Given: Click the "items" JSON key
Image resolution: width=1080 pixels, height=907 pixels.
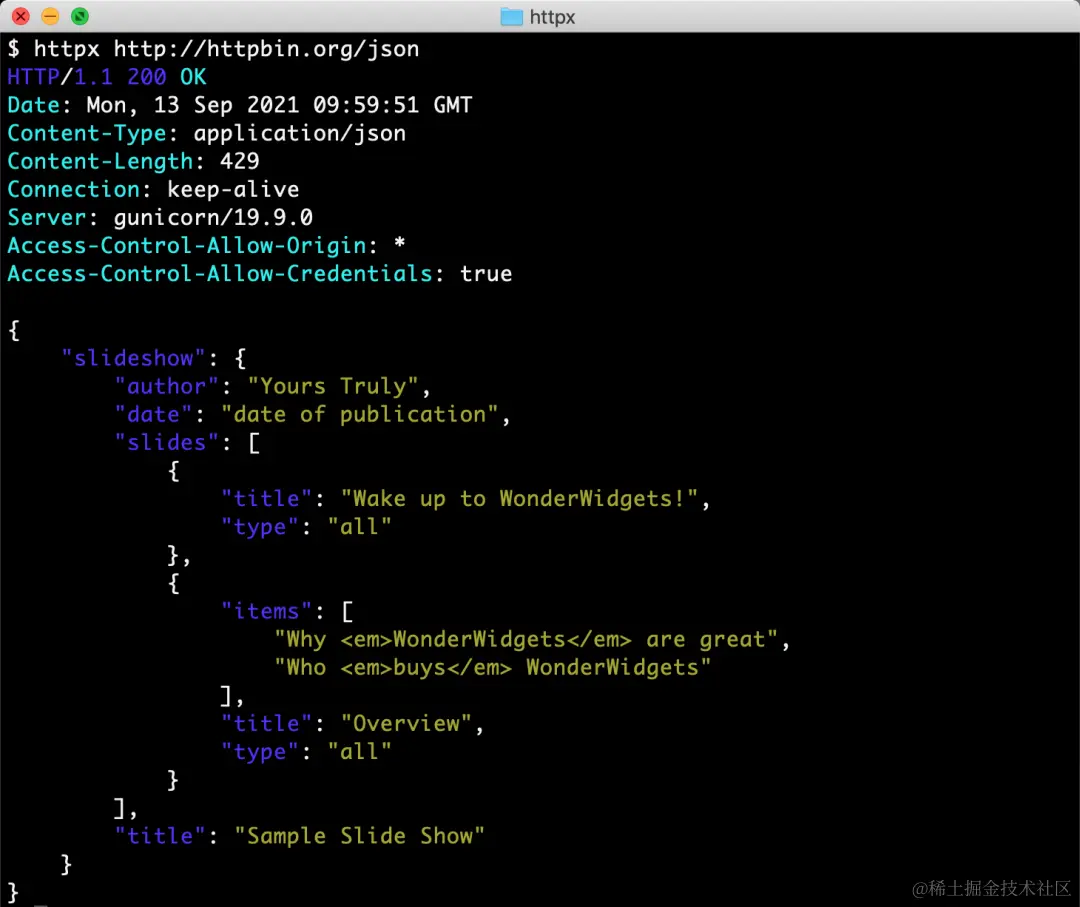Looking at the screenshot, I should point(267,612).
